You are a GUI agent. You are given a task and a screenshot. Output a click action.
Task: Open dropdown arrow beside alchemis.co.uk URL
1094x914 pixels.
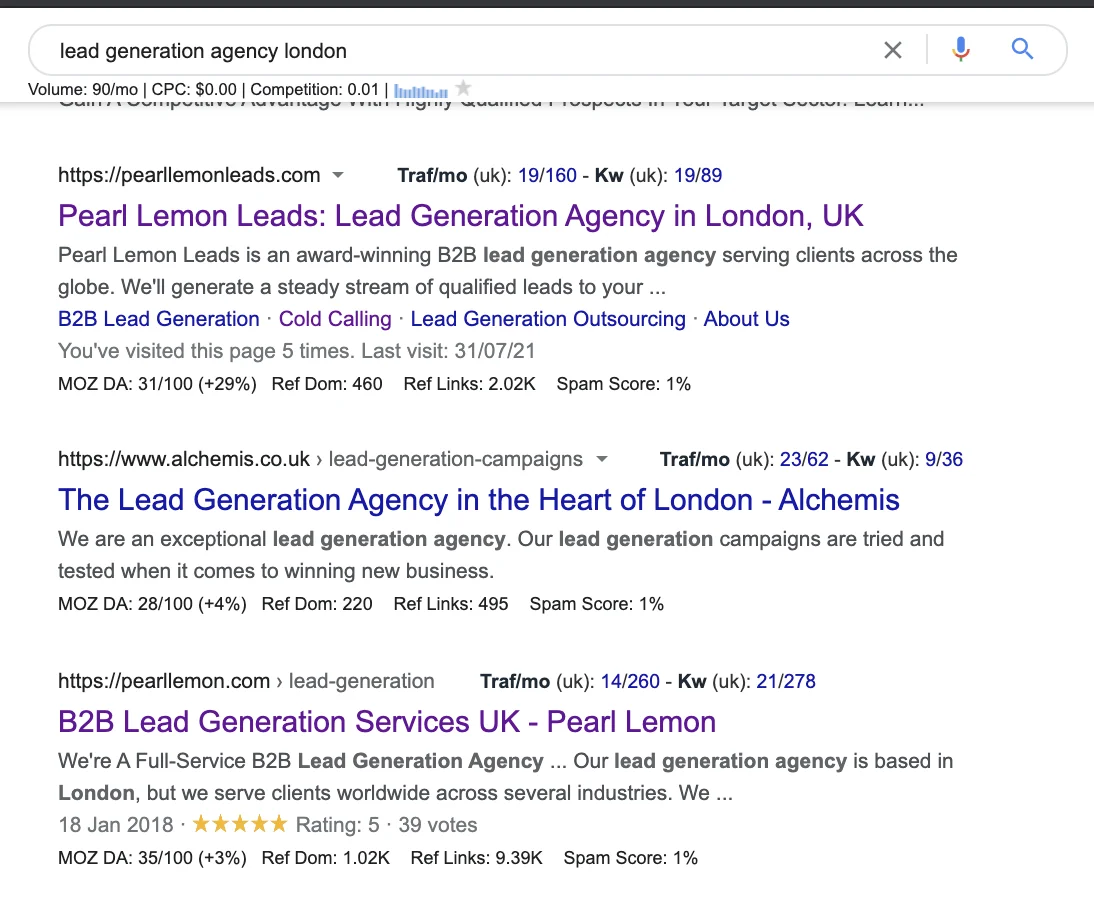(x=601, y=459)
